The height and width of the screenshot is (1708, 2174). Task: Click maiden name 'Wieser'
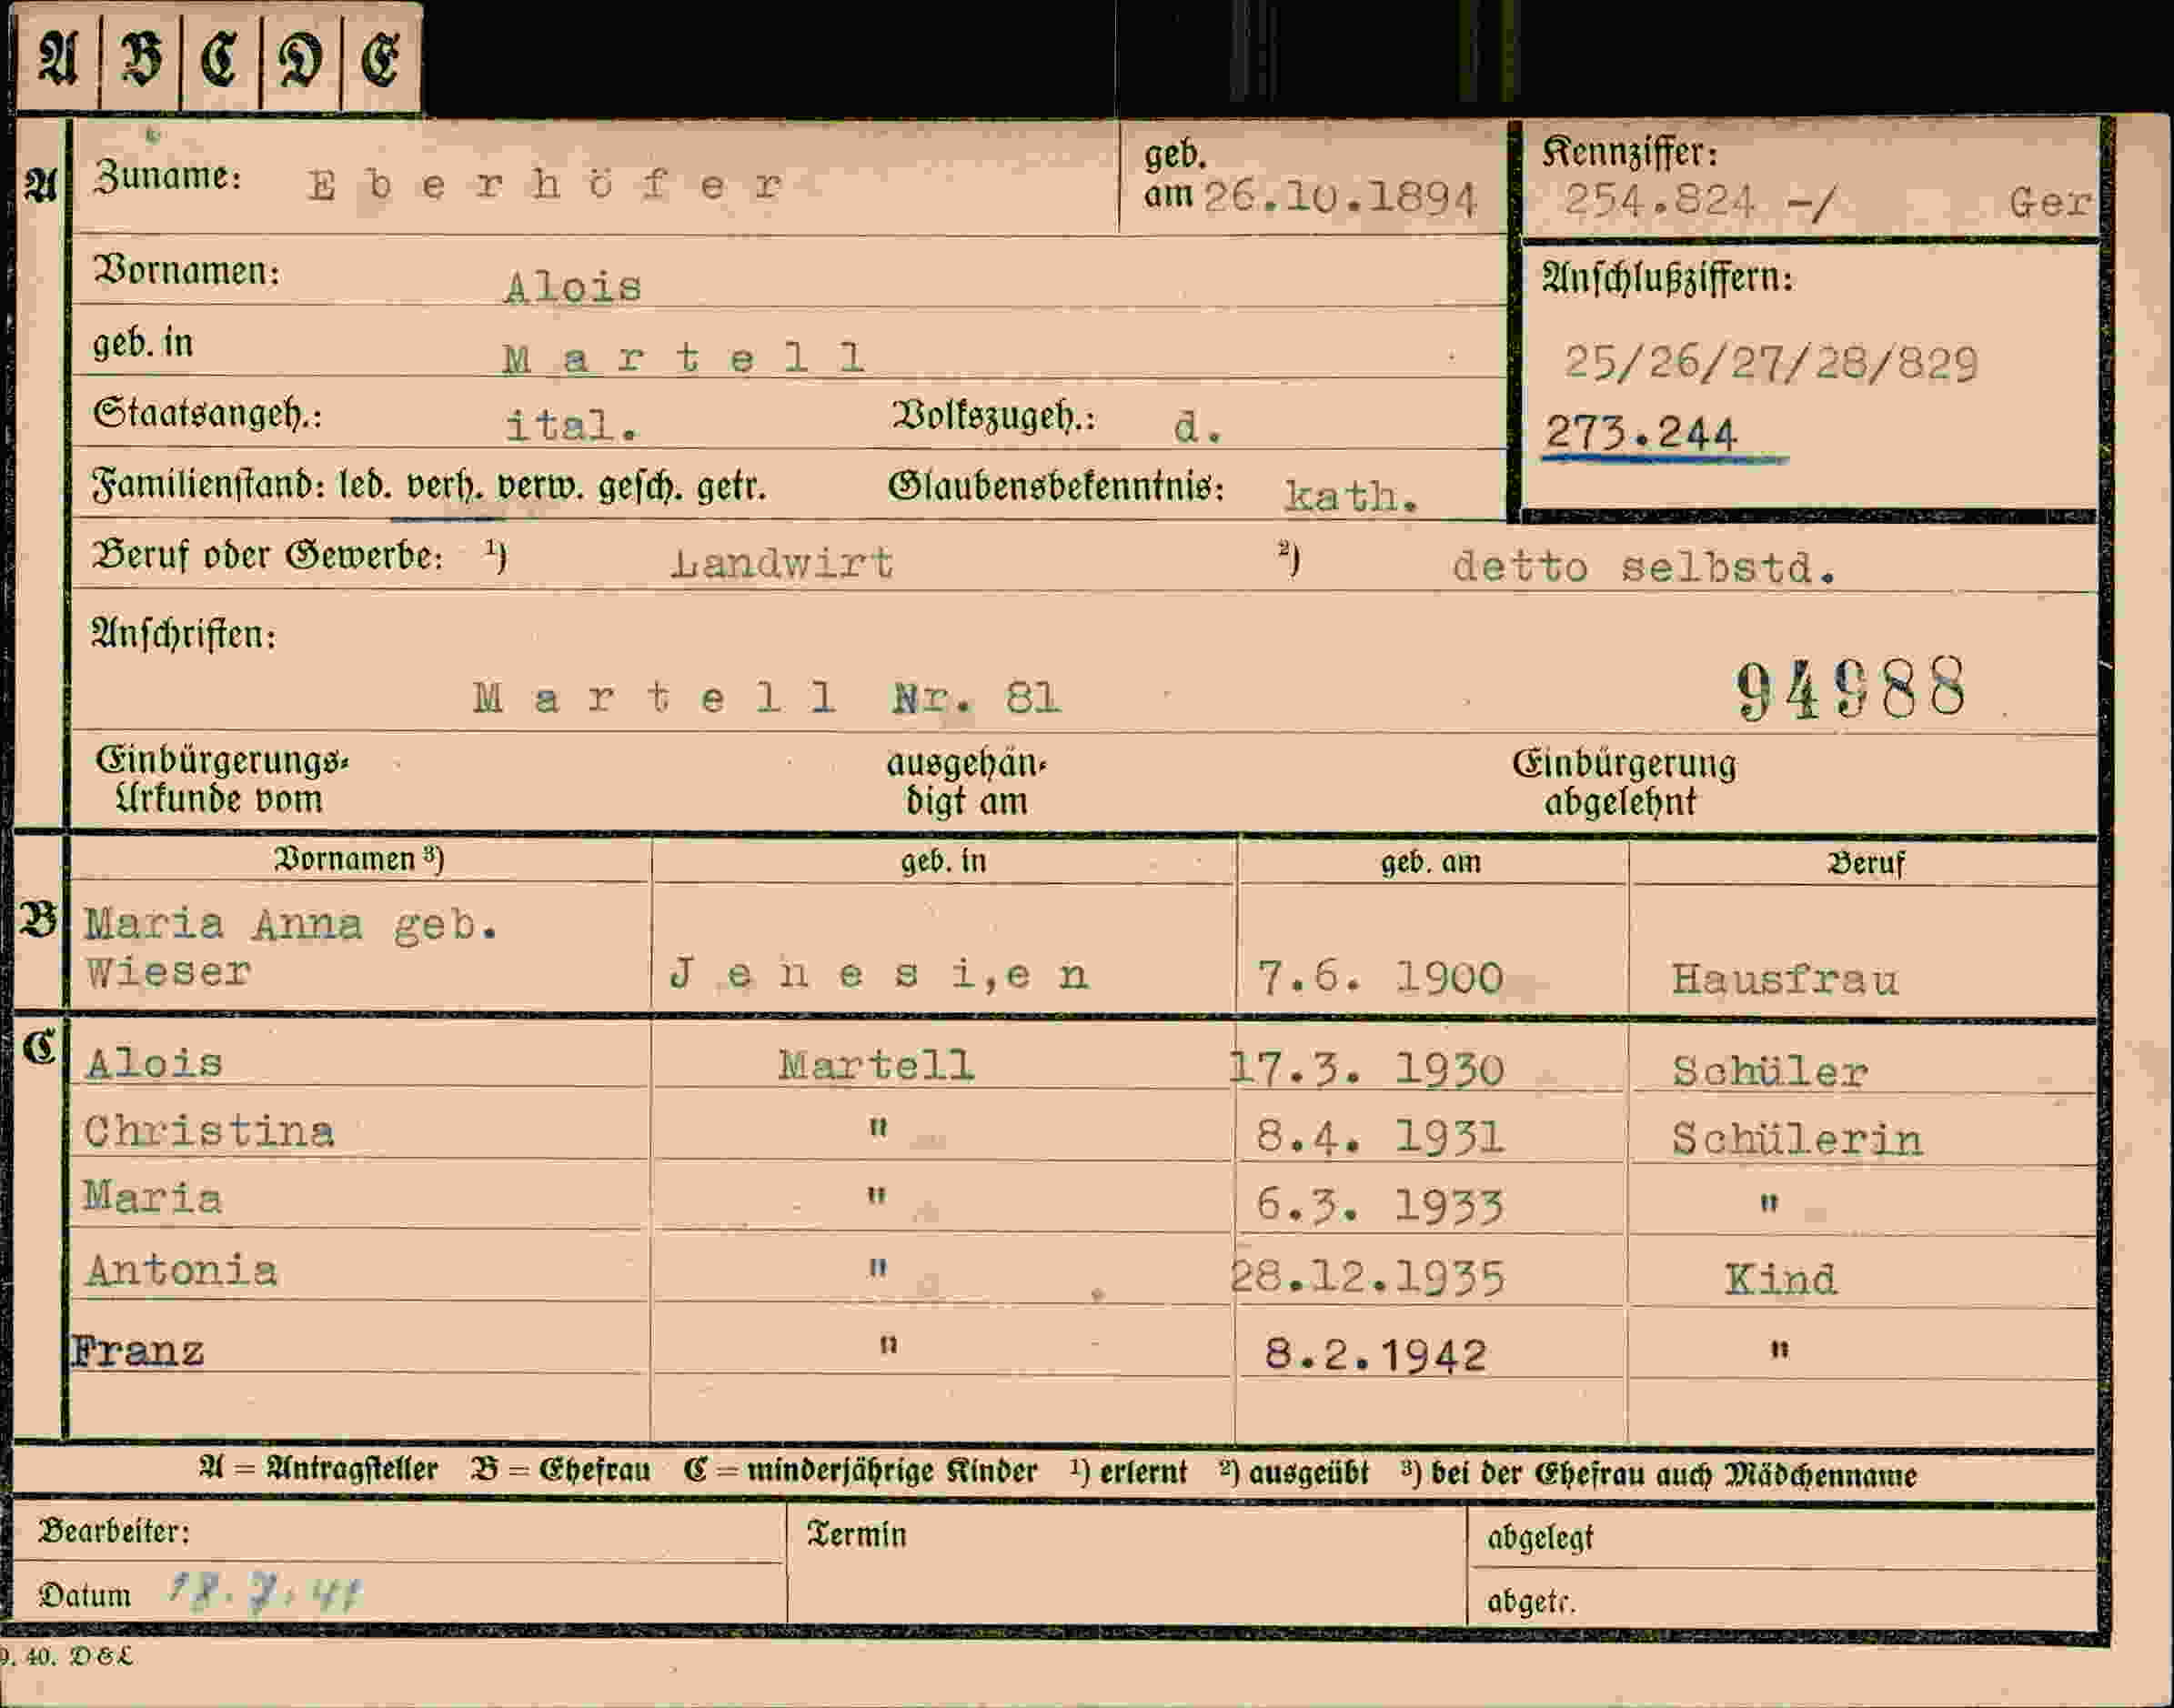[x=168, y=972]
